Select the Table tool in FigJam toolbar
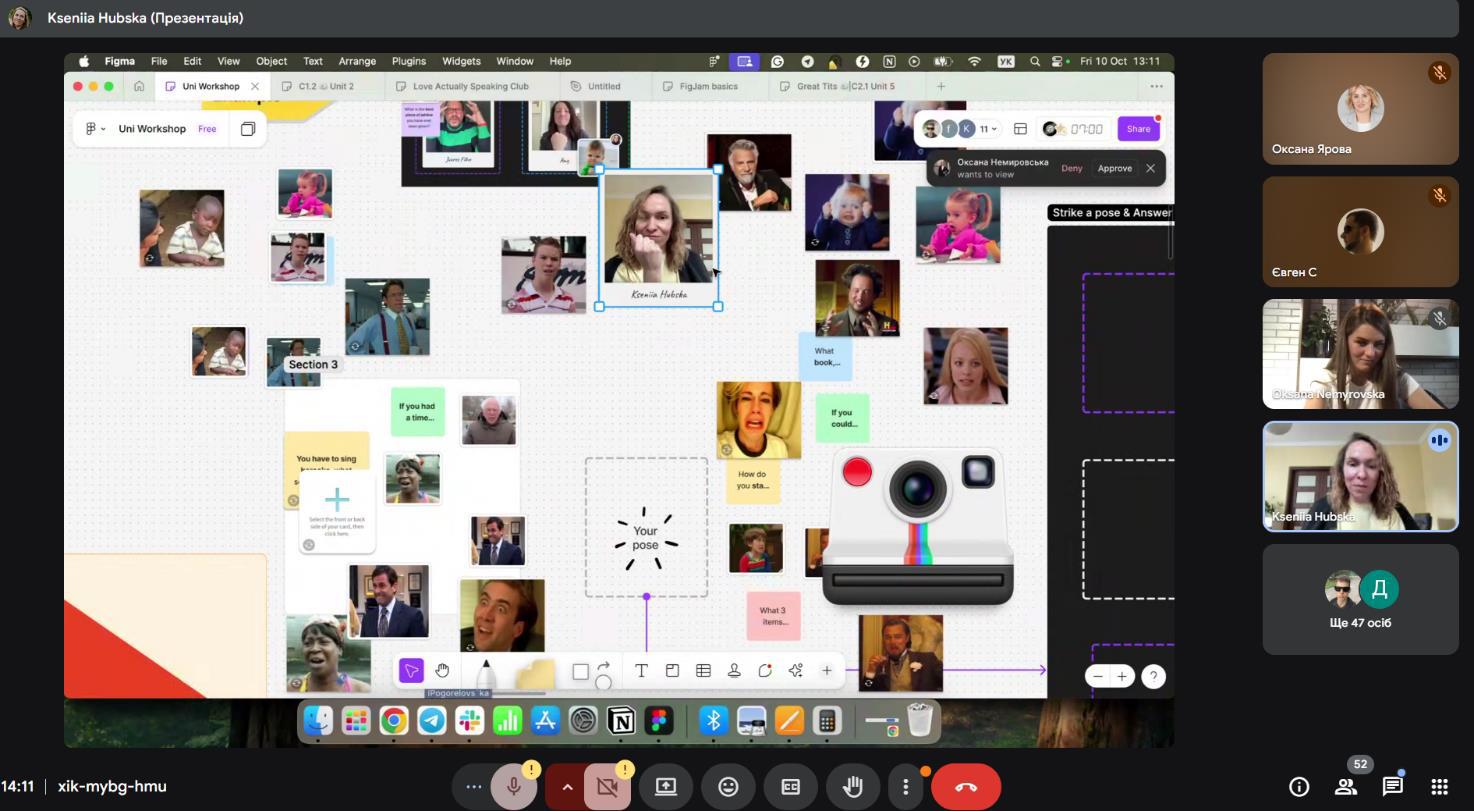The height and width of the screenshot is (811, 1474). tap(703, 671)
